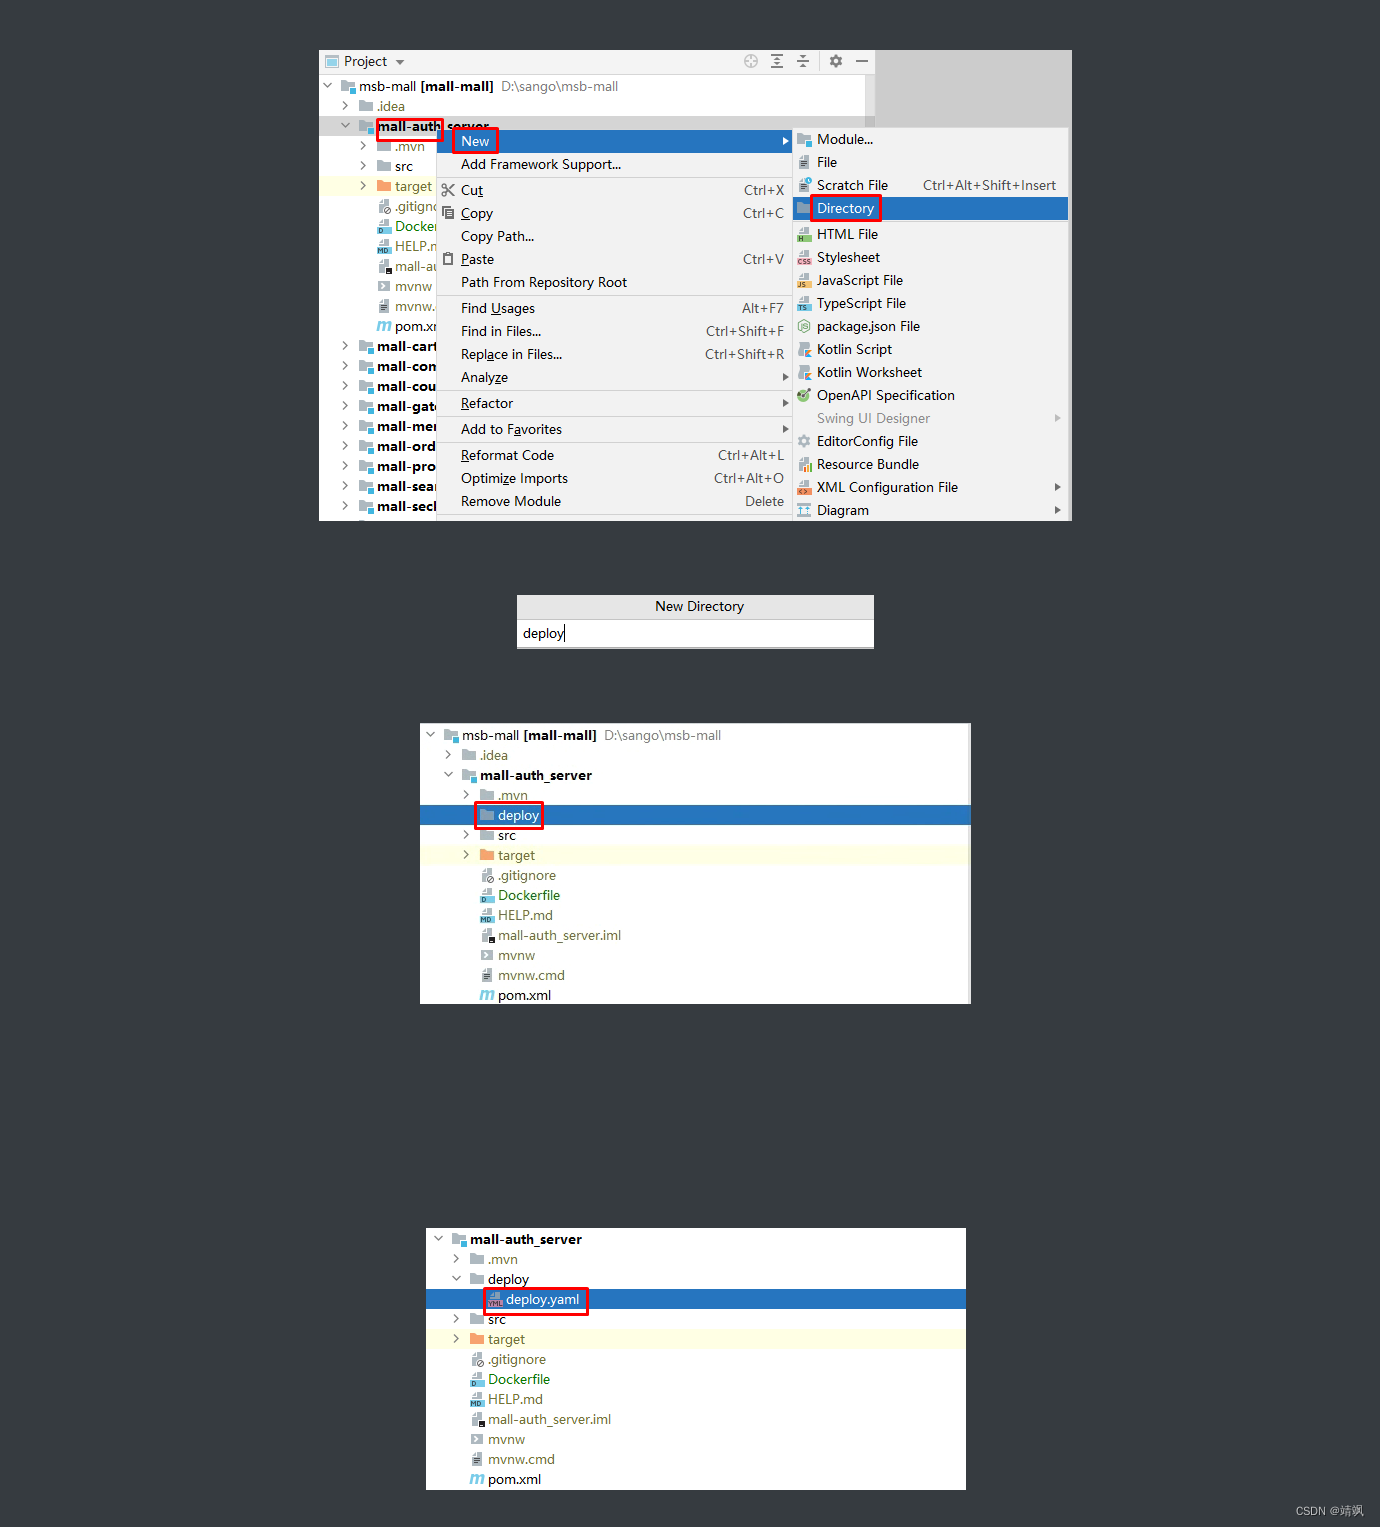Screen dimensions: 1380x1527
Task: Open Project panel settings gear
Action: [x=836, y=61]
